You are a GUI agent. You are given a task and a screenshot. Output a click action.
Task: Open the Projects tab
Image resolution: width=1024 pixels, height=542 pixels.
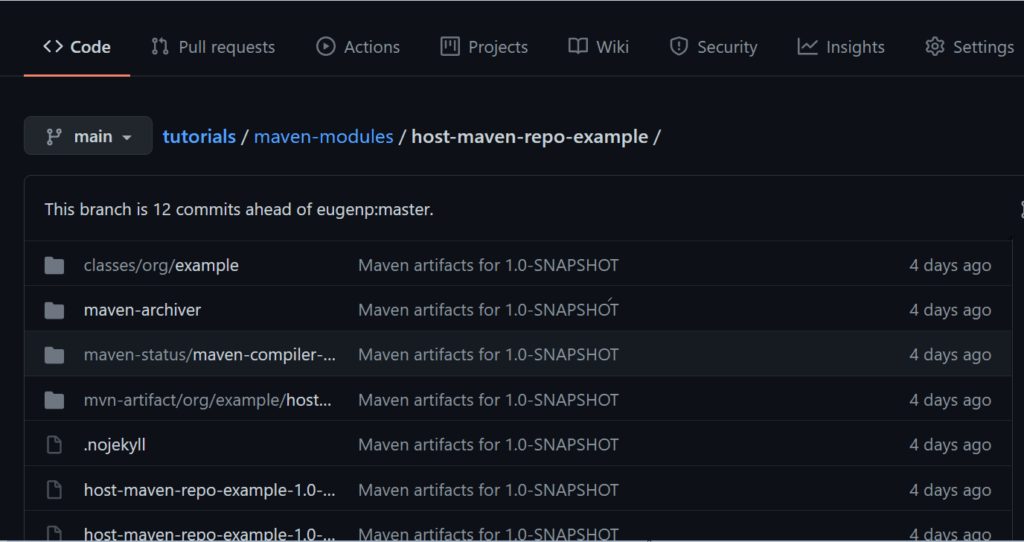tap(484, 47)
